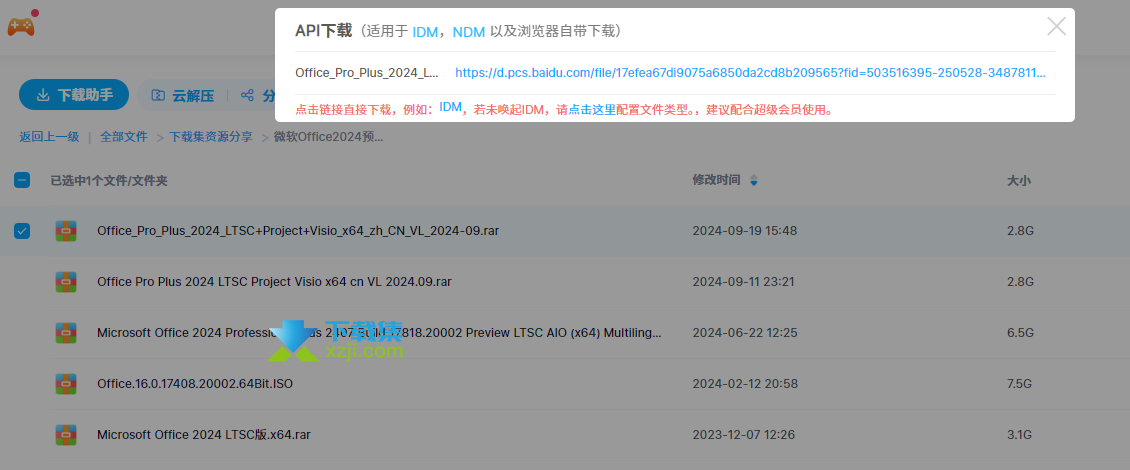Click rar icon of Office Pro Plus 2024 LTSC Project Visio x64 cn
The height and width of the screenshot is (470, 1130).
(x=66, y=281)
